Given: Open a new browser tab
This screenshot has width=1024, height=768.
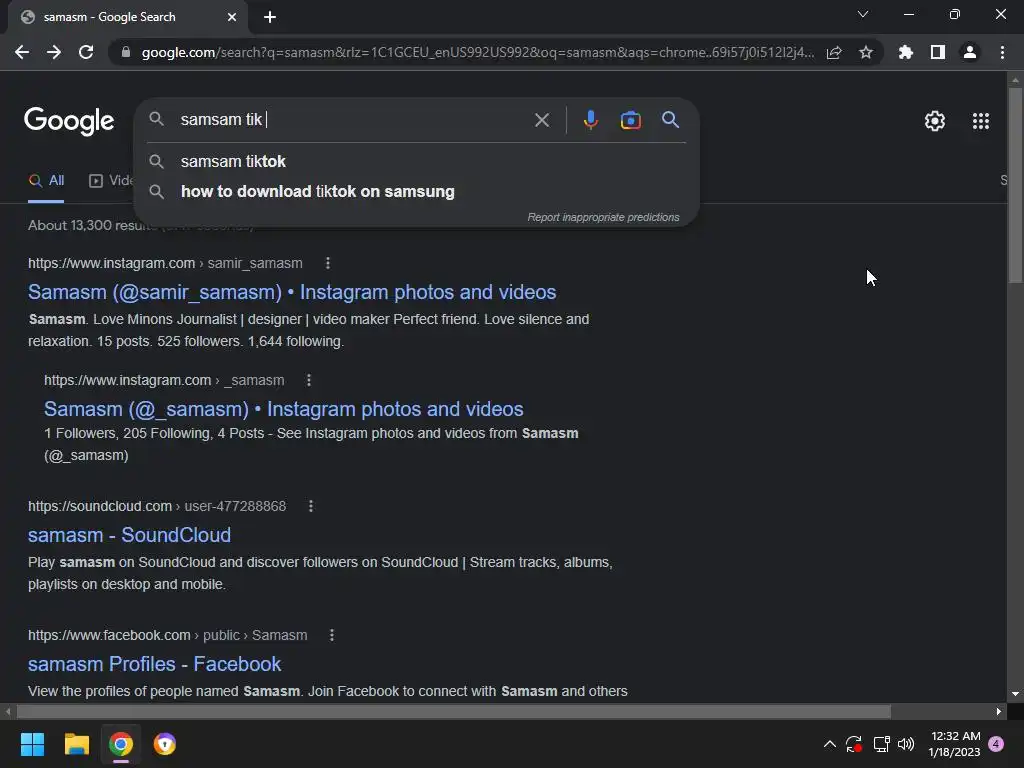Looking at the screenshot, I should pos(270,17).
